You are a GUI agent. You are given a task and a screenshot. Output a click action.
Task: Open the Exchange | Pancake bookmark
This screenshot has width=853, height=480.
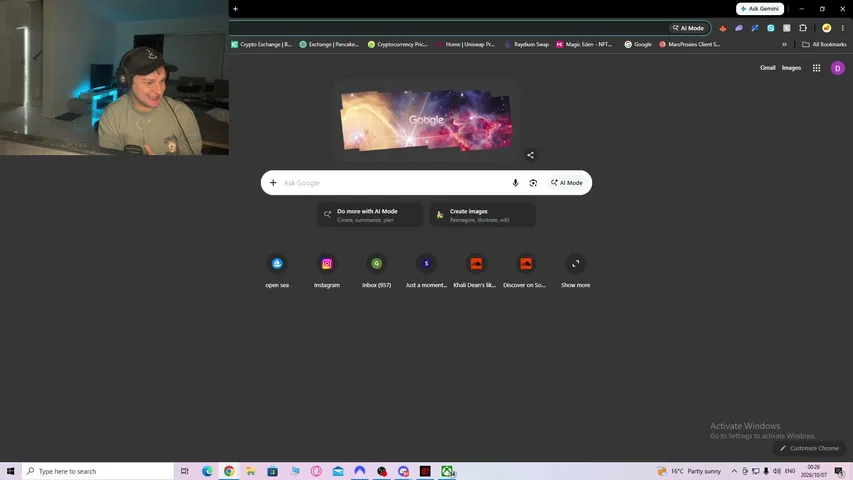(329, 44)
